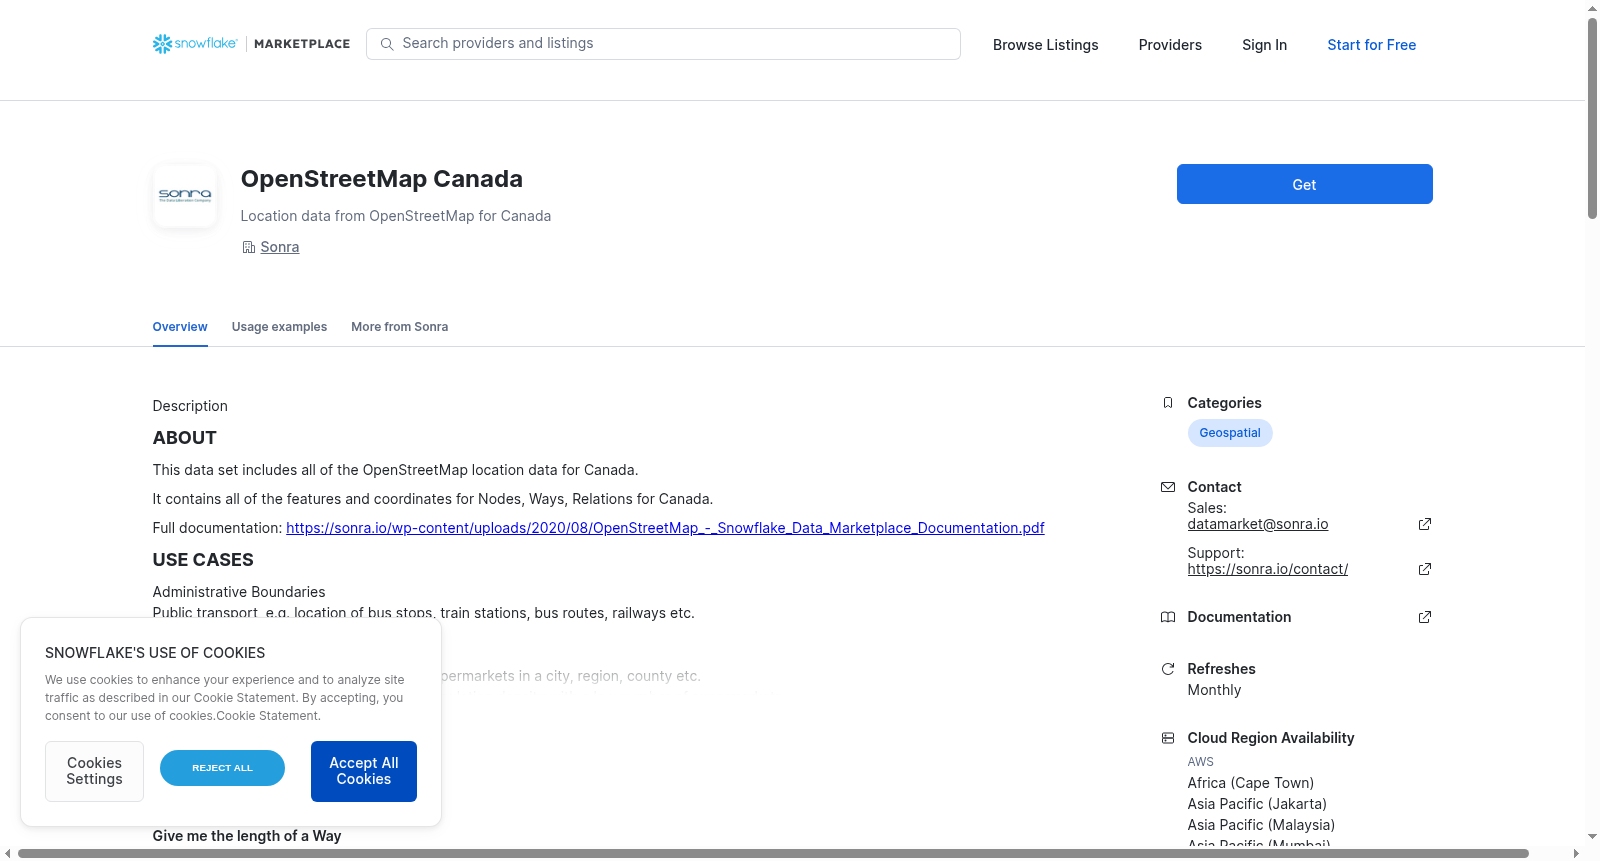Open external link icon for sales email
This screenshot has height=861, width=1600.
point(1425,524)
